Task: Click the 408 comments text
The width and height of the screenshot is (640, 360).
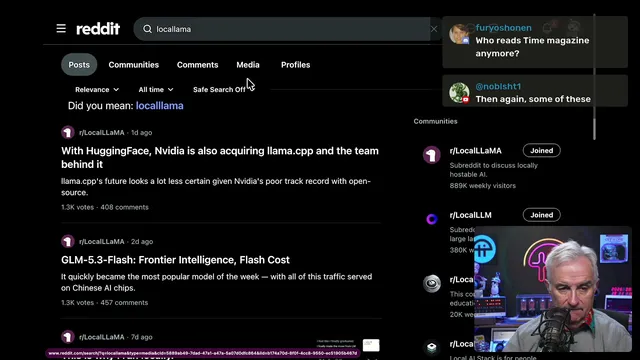Action: click(x=124, y=207)
